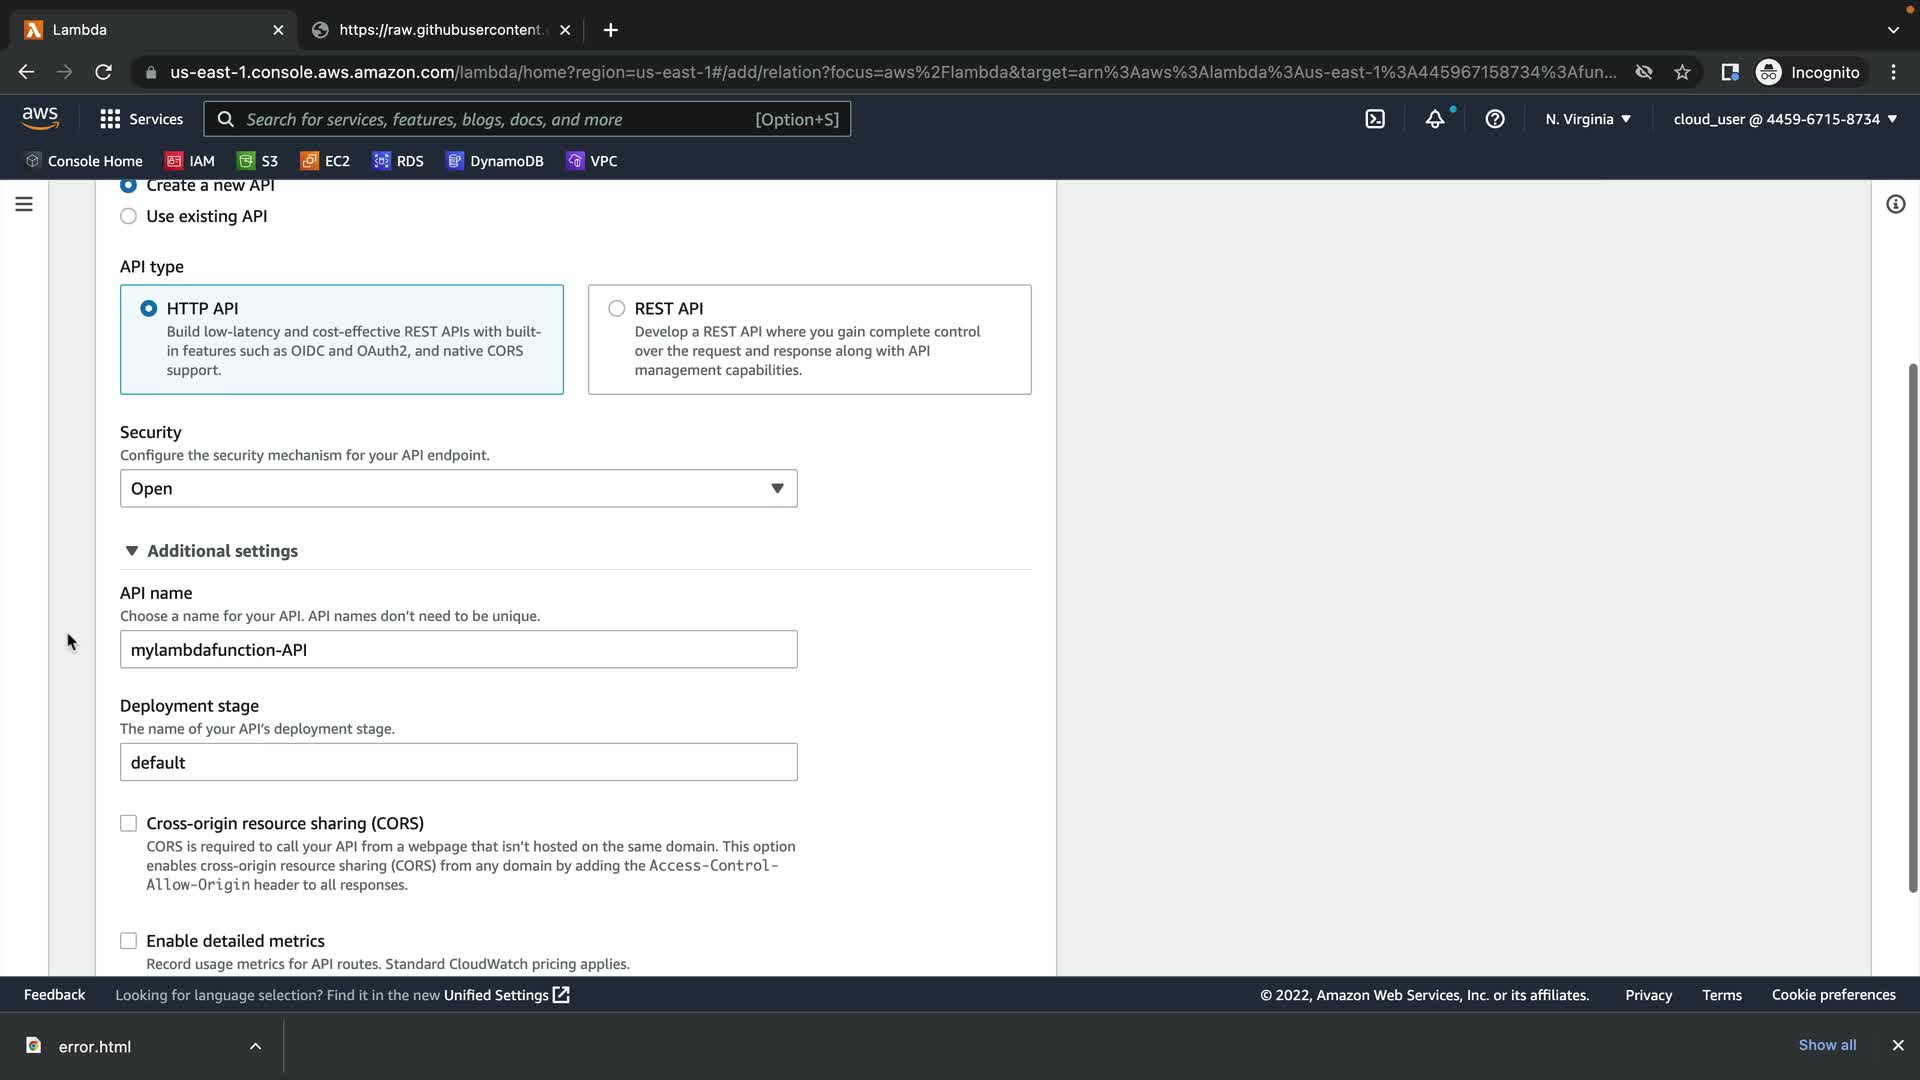This screenshot has height=1080, width=1920.
Task: Open the N. Virginia region selector
Action: (x=1587, y=119)
